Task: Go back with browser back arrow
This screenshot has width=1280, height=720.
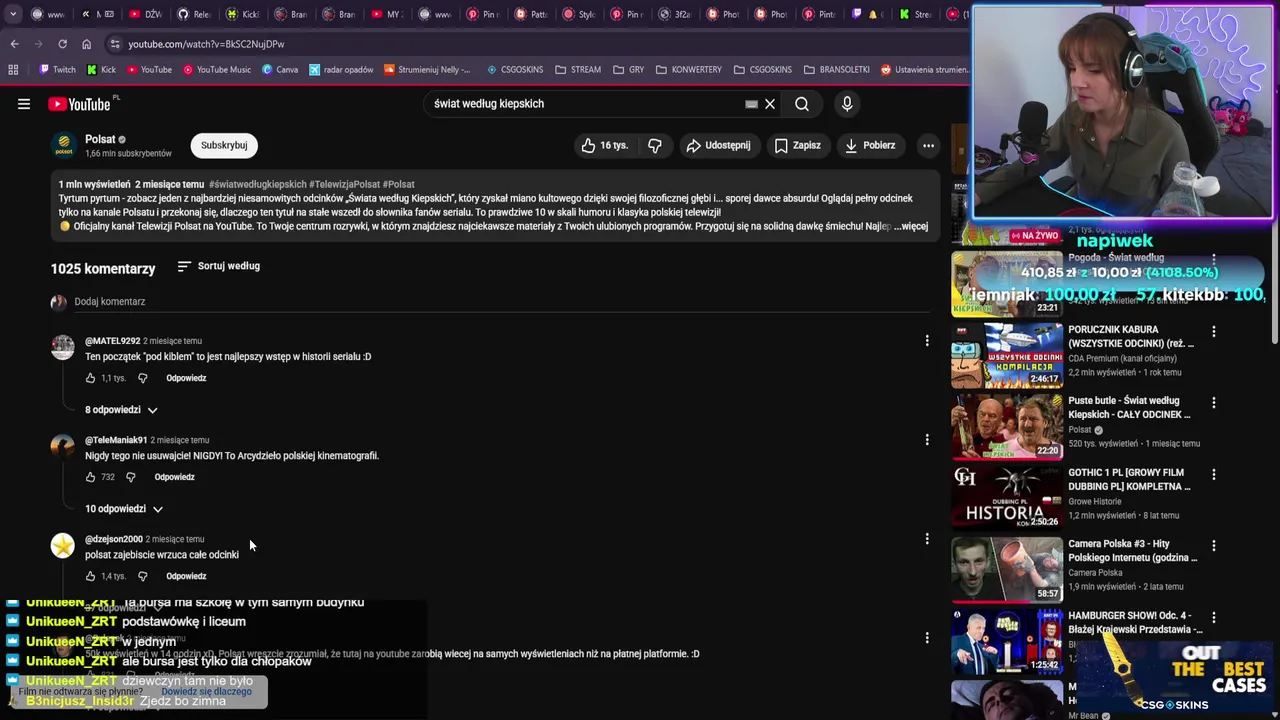Action: 14,44
